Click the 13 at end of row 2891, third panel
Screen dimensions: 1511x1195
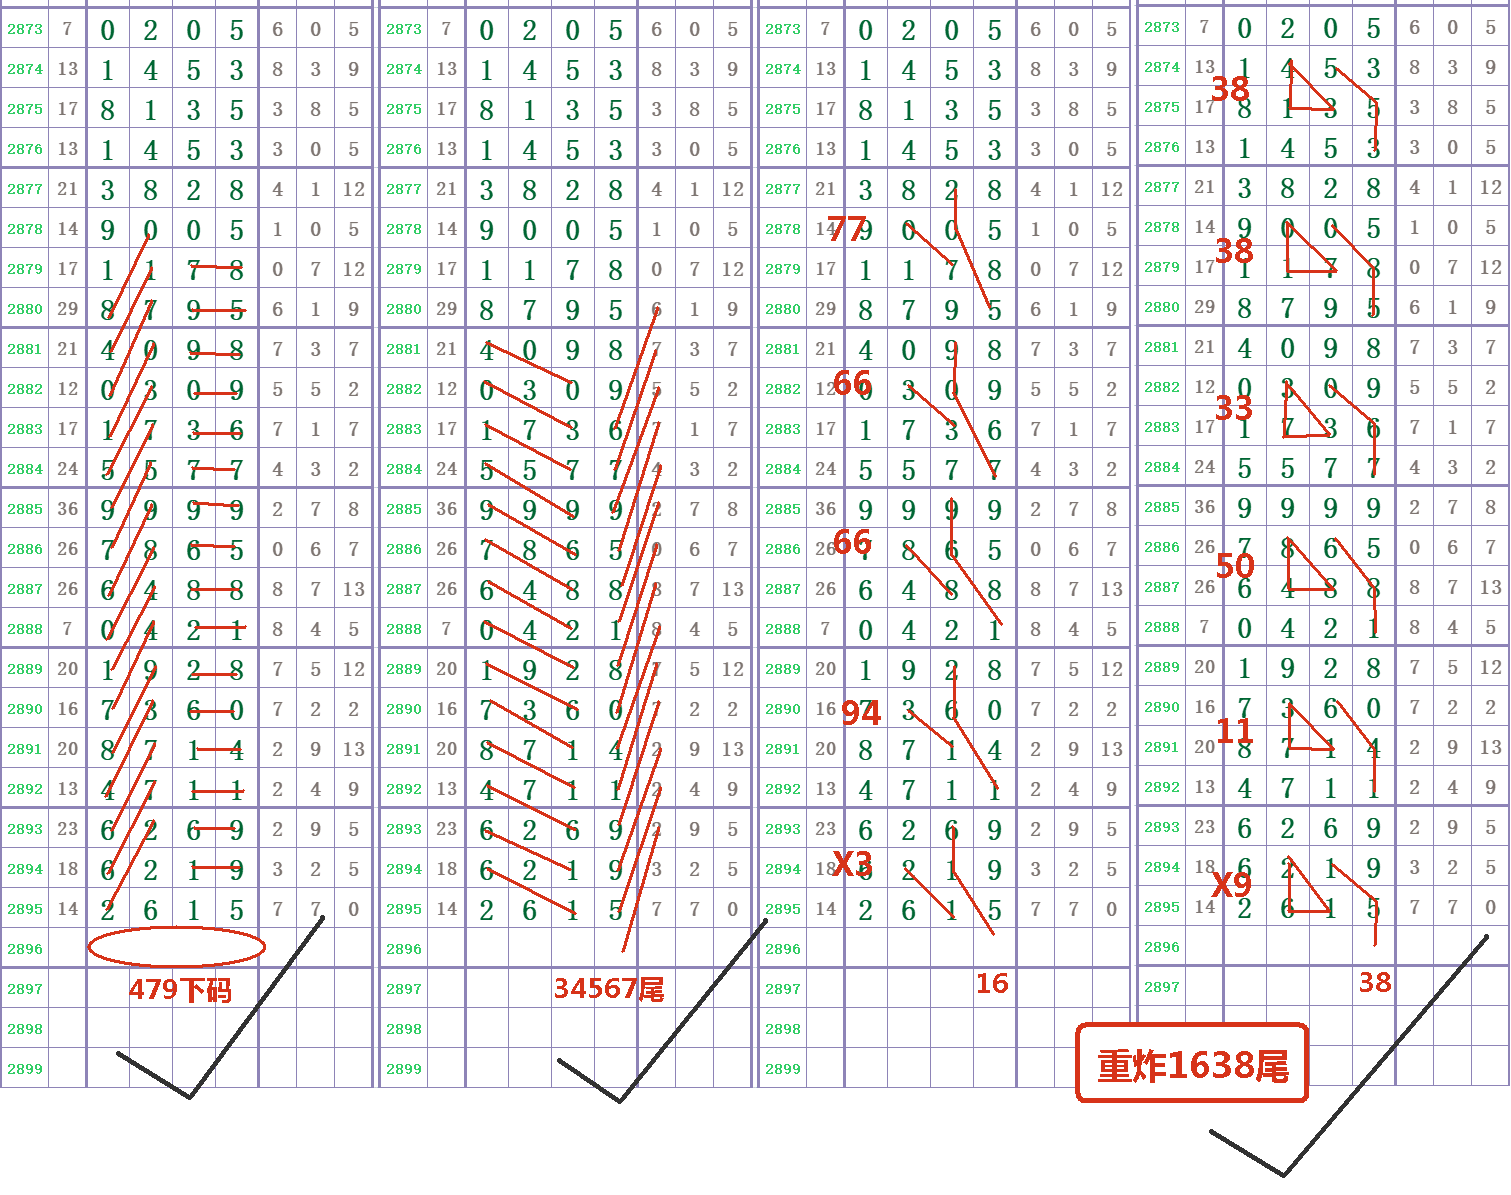click(1112, 749)
